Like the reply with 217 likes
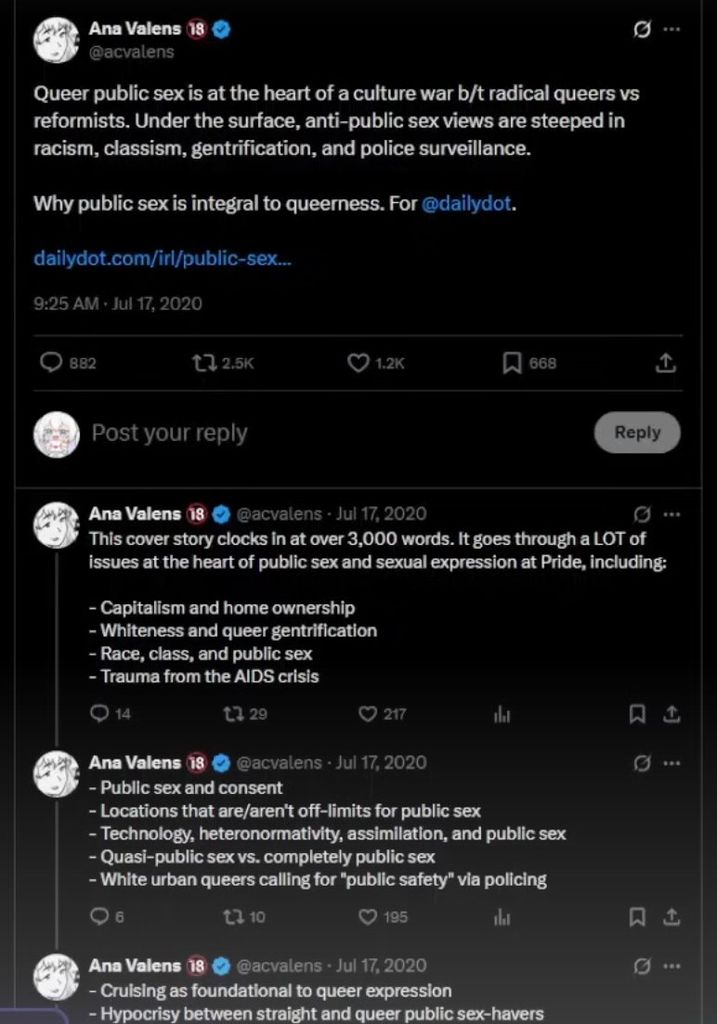The width and height of the screenshot is (717, 1024). click(x=369, y=714)
